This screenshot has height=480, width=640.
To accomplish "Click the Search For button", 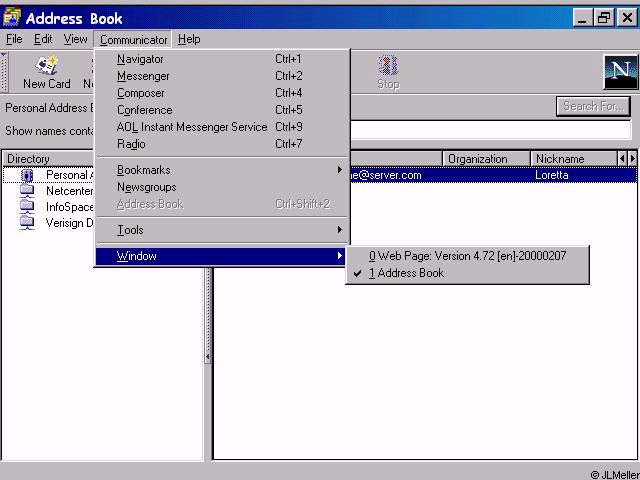I will pos(593,107).
